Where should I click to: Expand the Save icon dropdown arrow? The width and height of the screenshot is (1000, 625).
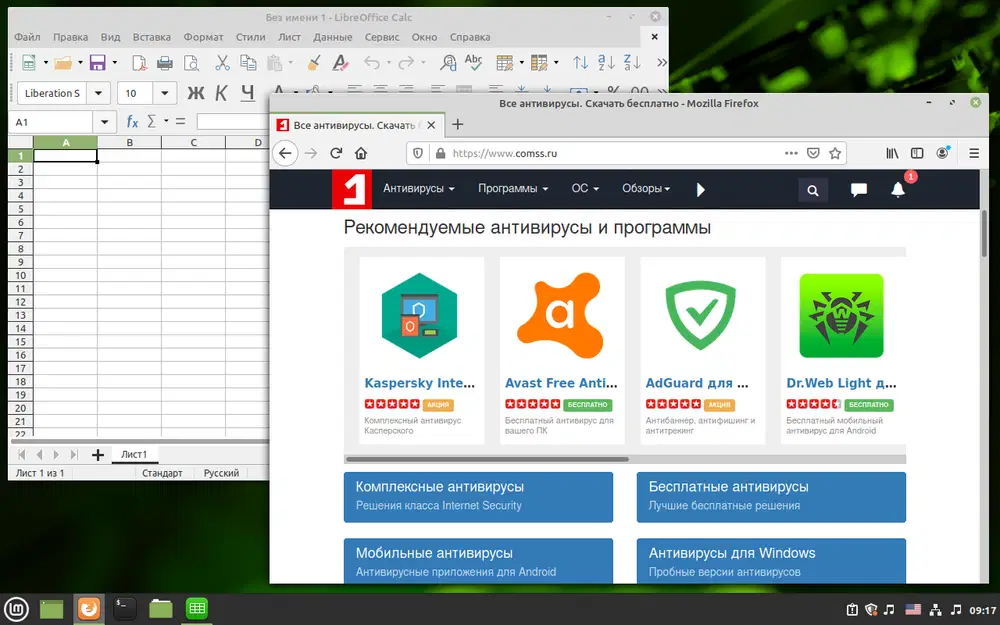coord(115,62)
